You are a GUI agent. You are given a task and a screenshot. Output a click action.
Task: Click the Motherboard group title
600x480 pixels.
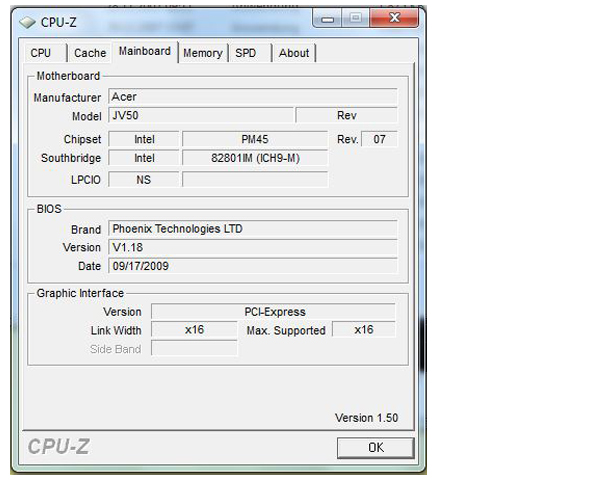(68, 76)
